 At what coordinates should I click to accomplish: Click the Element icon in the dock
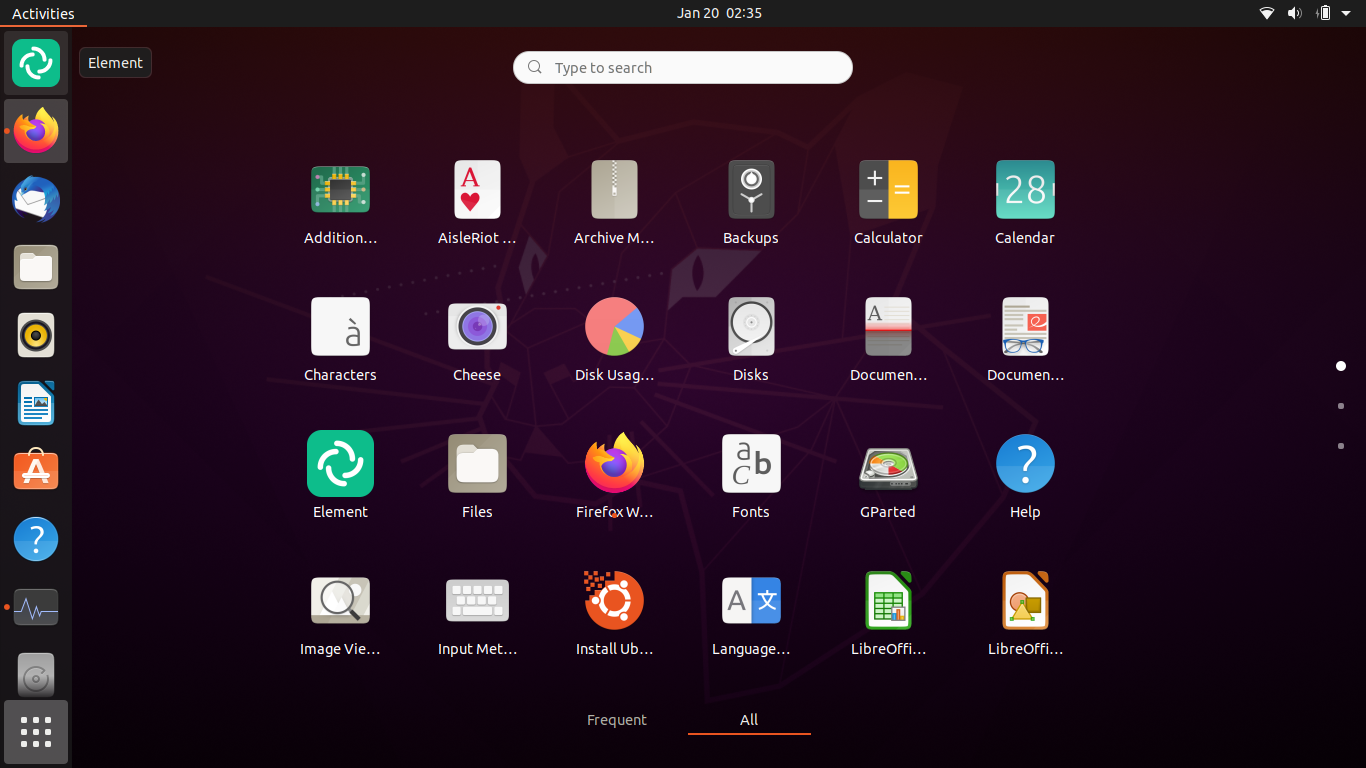pyautogui.click(x=36, y=63)
